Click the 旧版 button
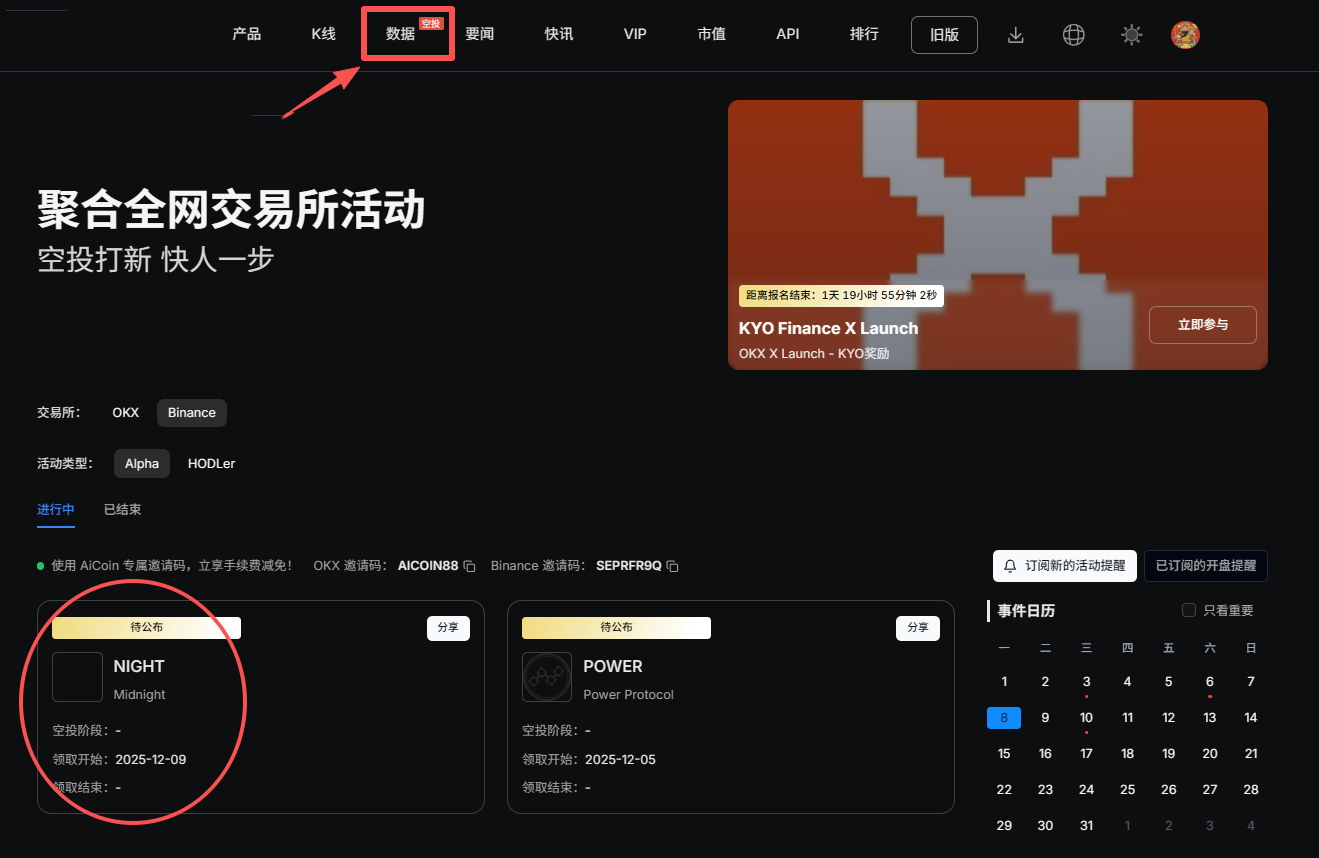This screenshot has height=858, width=1319. coord(944,35)
